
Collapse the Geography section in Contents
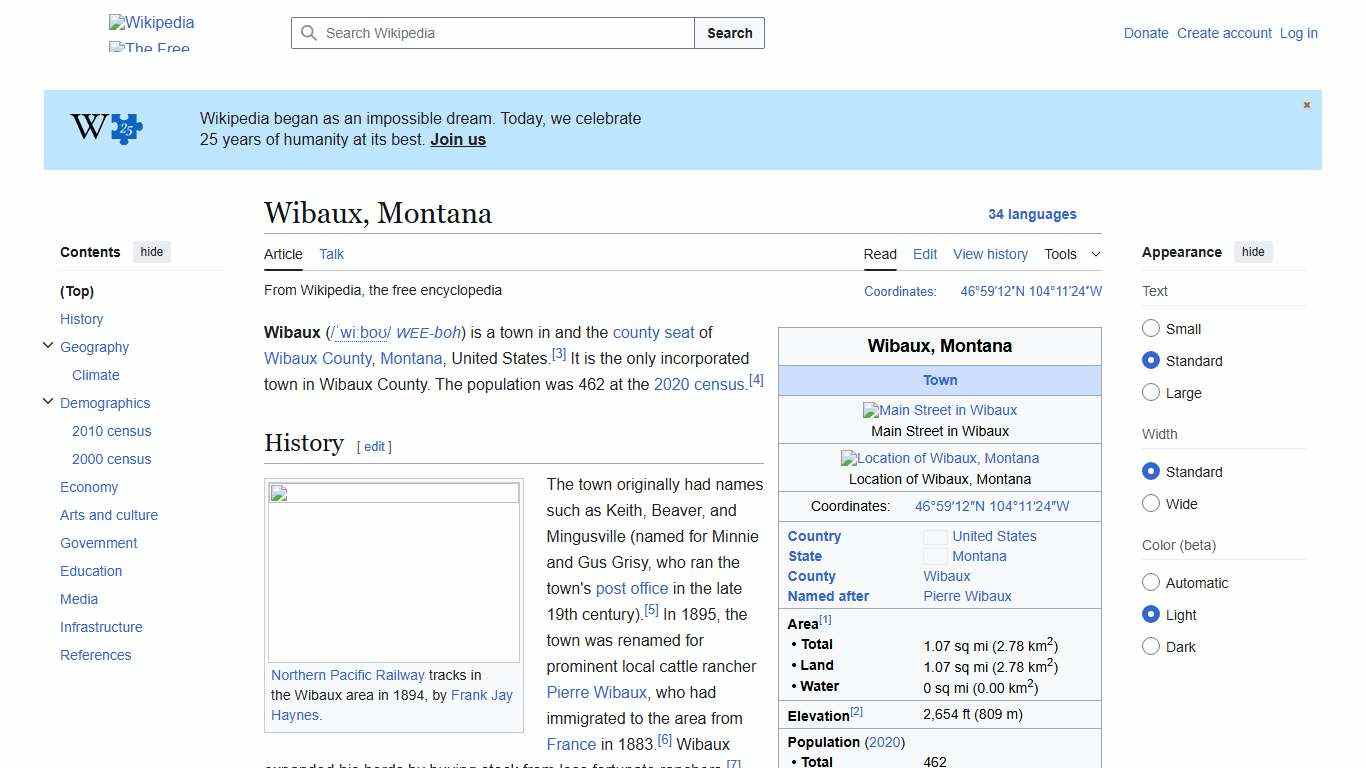pyautogui.click(x=48, y=345)
